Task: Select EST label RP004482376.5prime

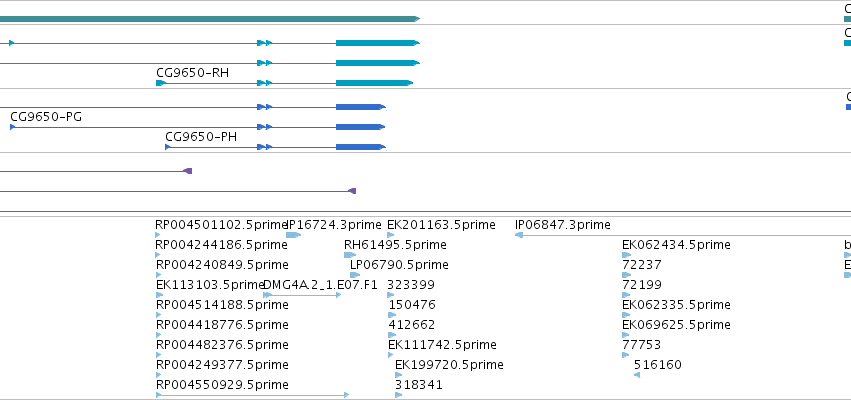Action: [x=222, y=345]
